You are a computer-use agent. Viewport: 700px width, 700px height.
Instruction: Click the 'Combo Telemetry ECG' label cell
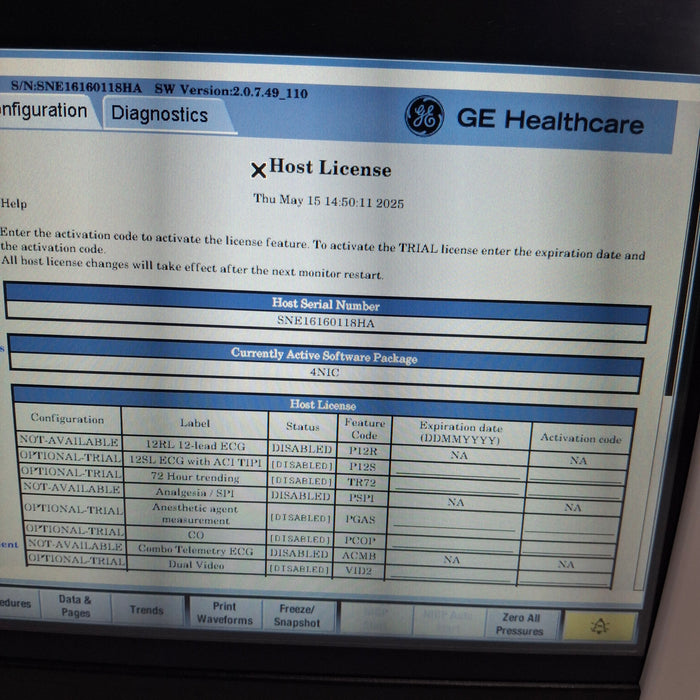(x=196, y=550)
